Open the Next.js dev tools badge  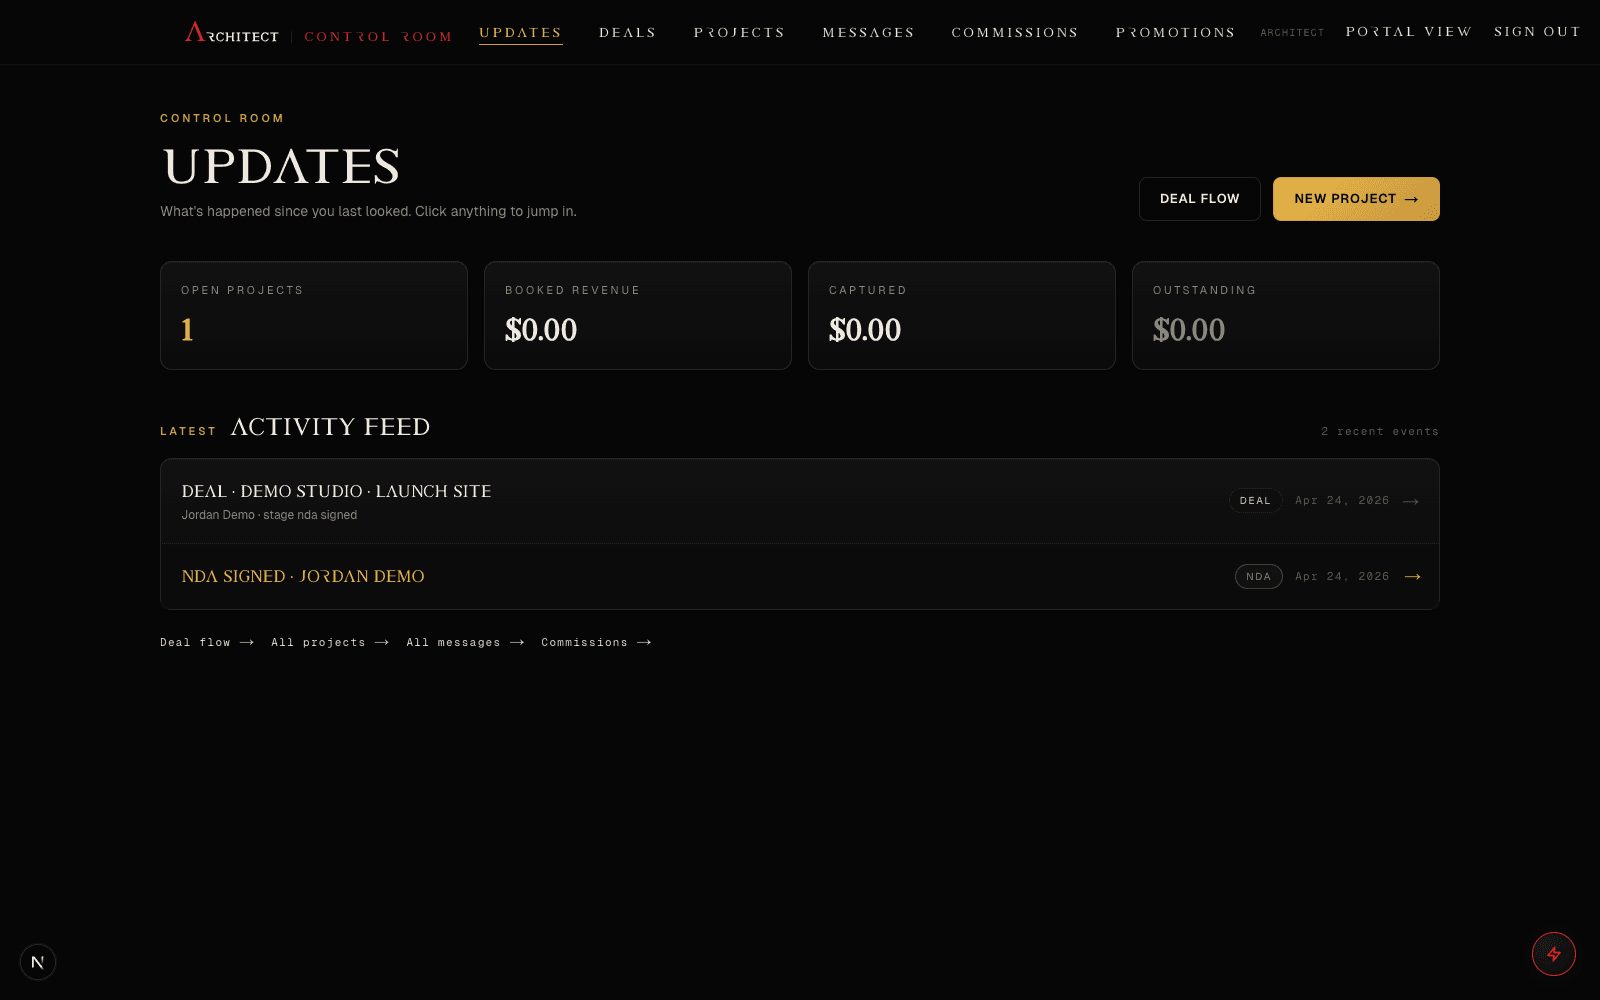38,962
